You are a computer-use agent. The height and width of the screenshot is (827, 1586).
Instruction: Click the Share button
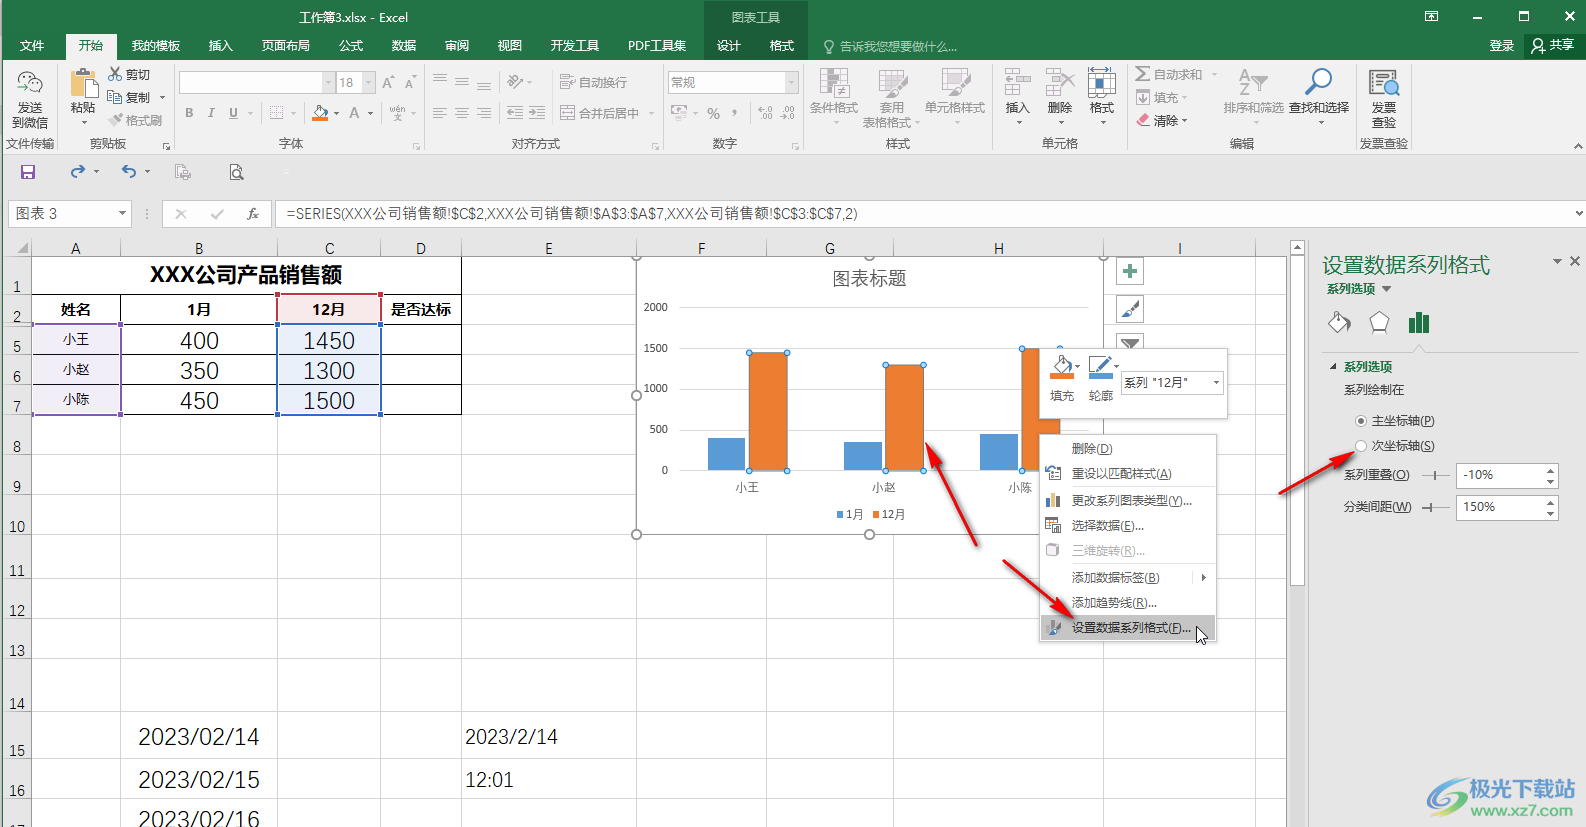(1553, 46)
